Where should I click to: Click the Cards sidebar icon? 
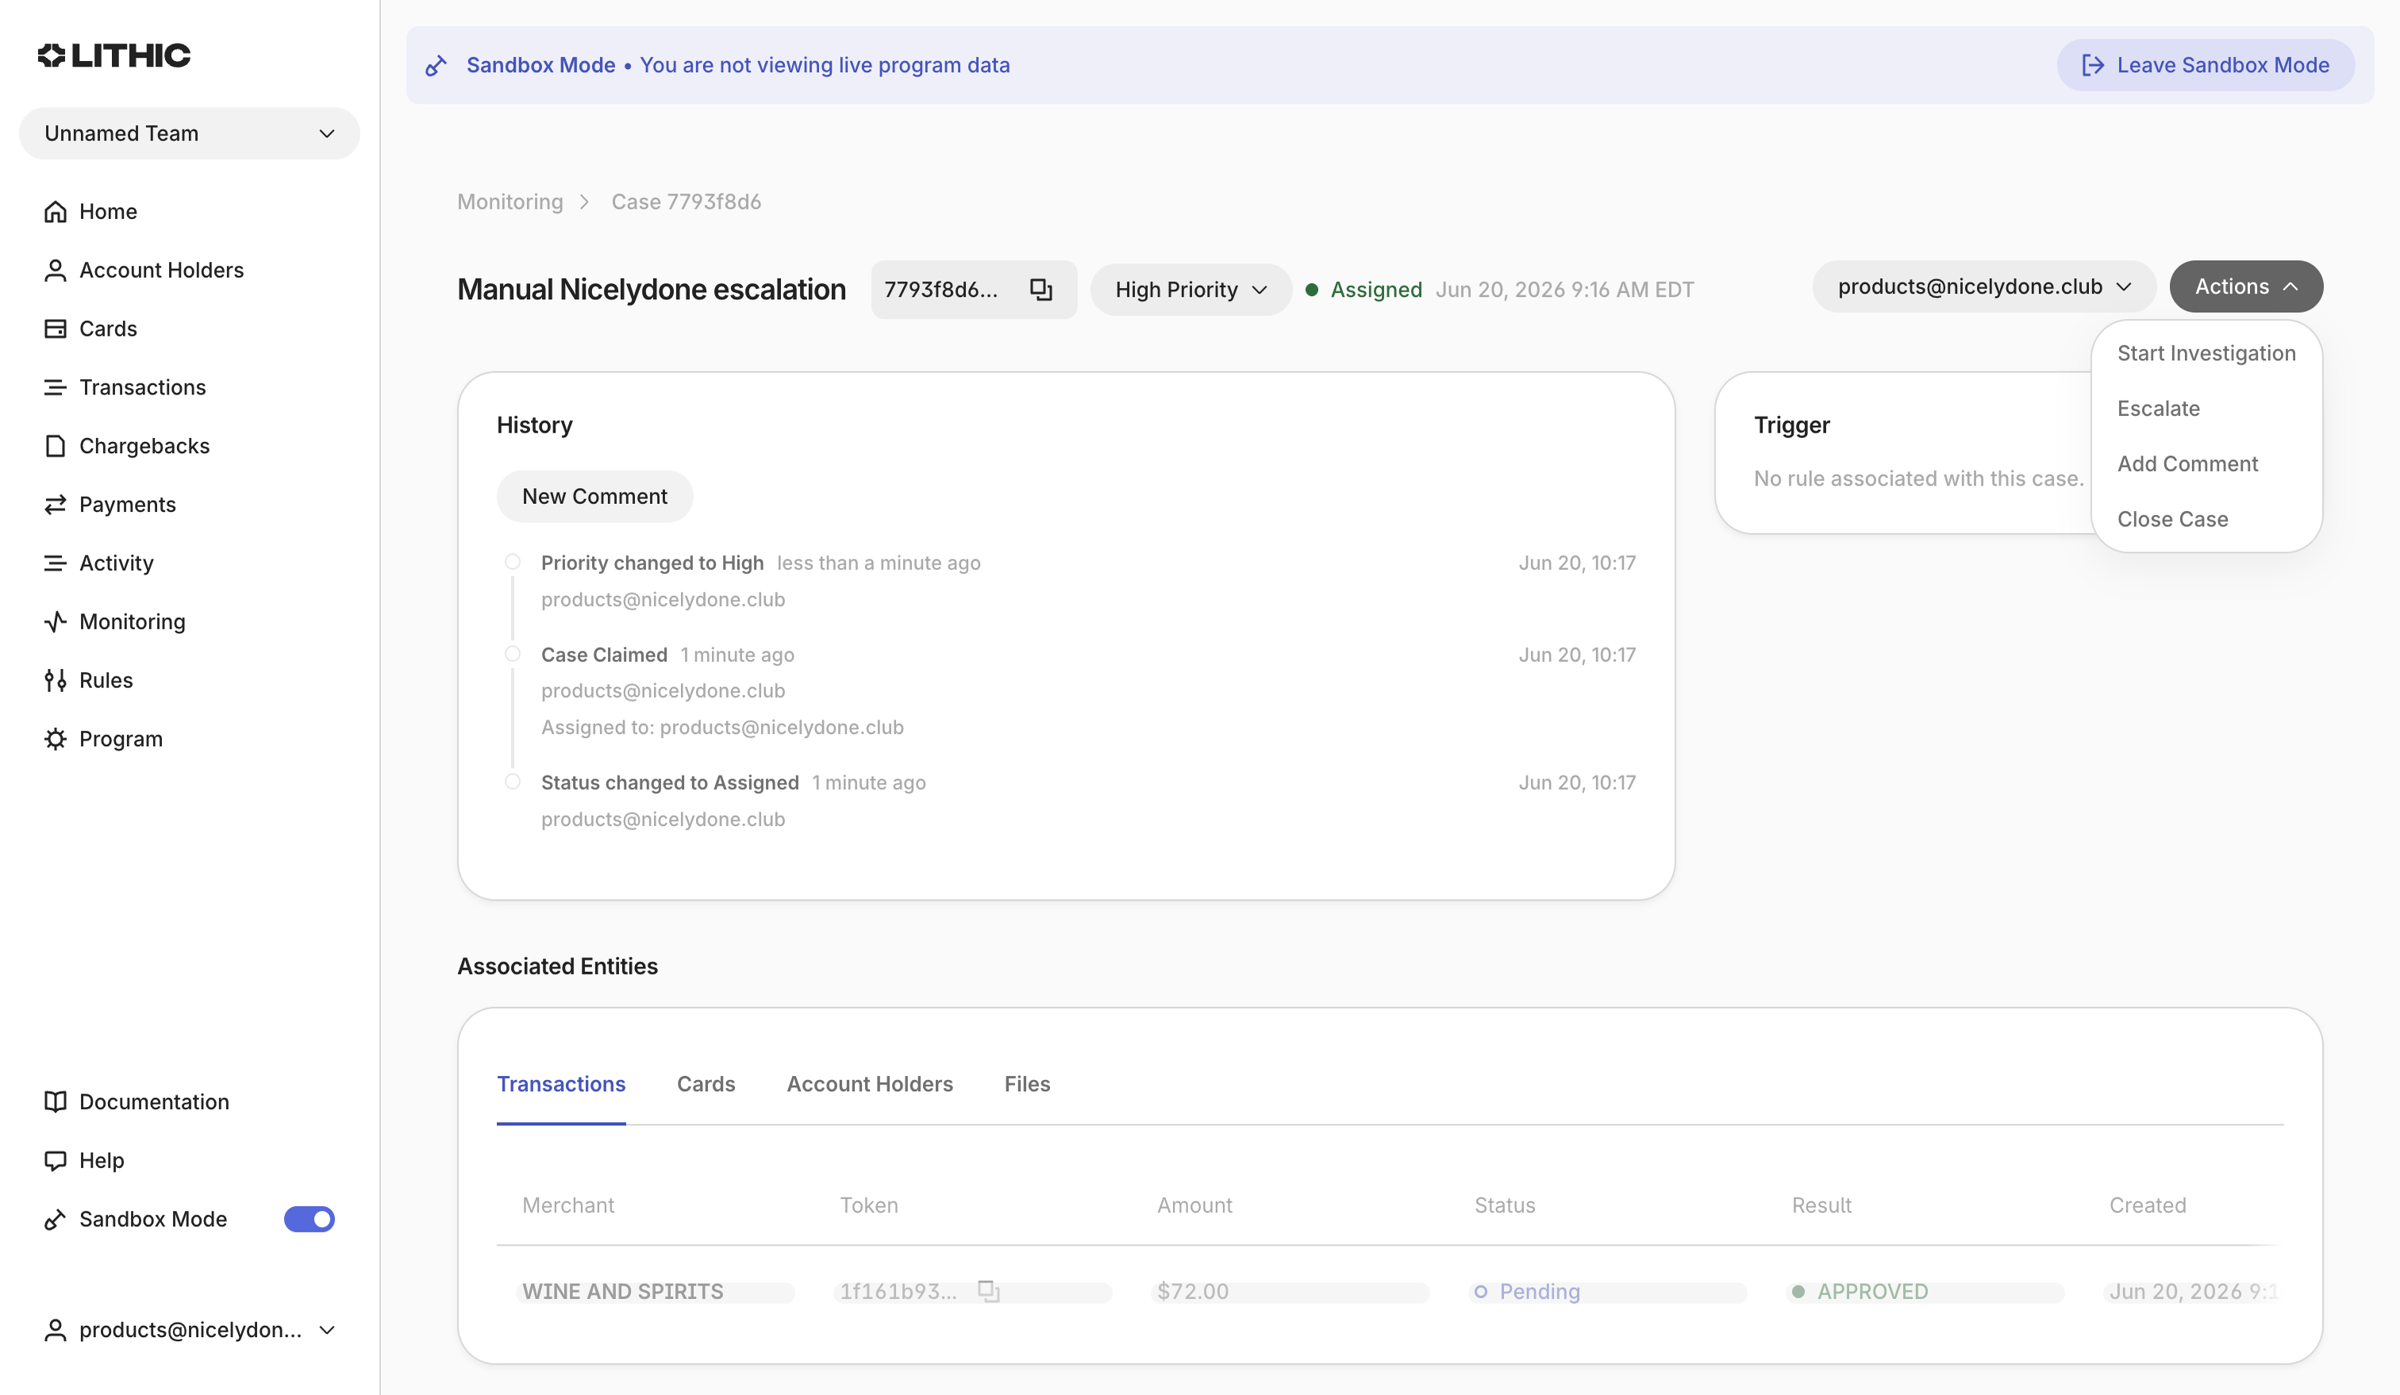coord(55,328)
